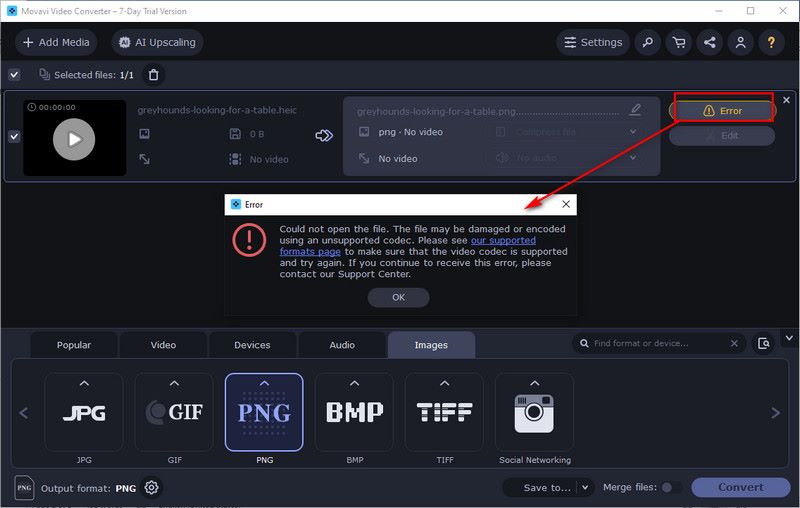
Task: Switch to the Devices tab
Action: coord(252,345)
